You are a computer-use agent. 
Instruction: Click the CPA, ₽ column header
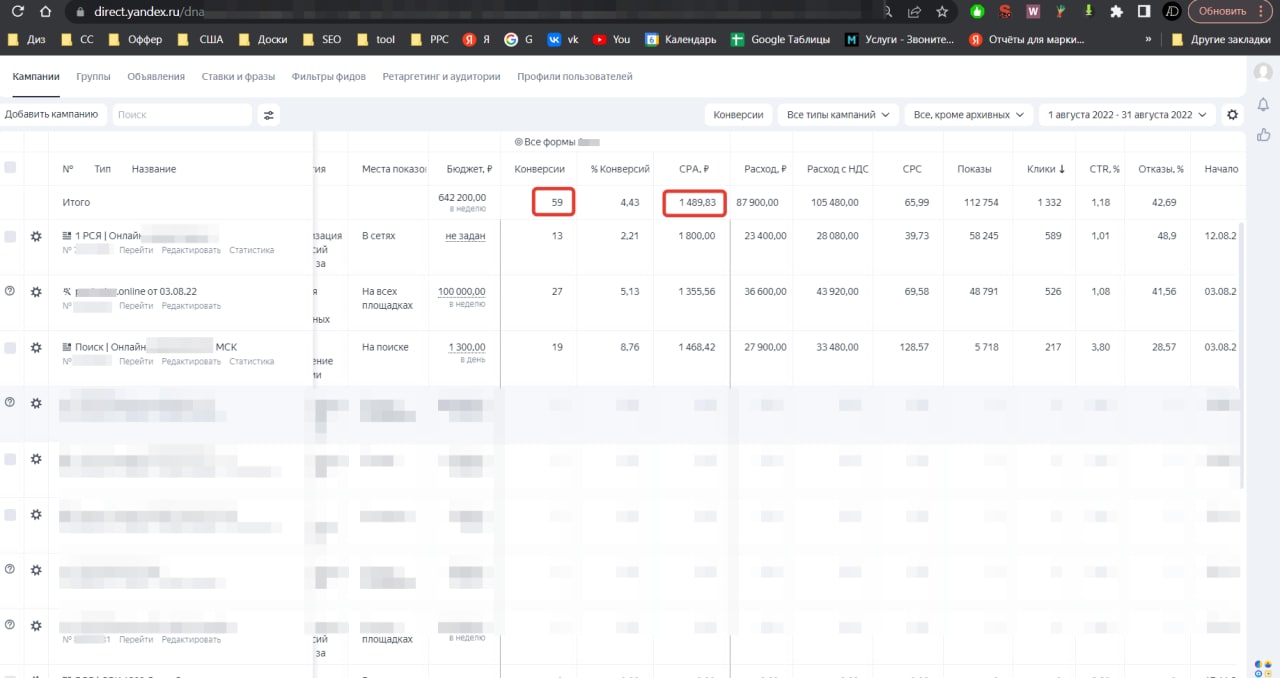[x=694, y=169]
